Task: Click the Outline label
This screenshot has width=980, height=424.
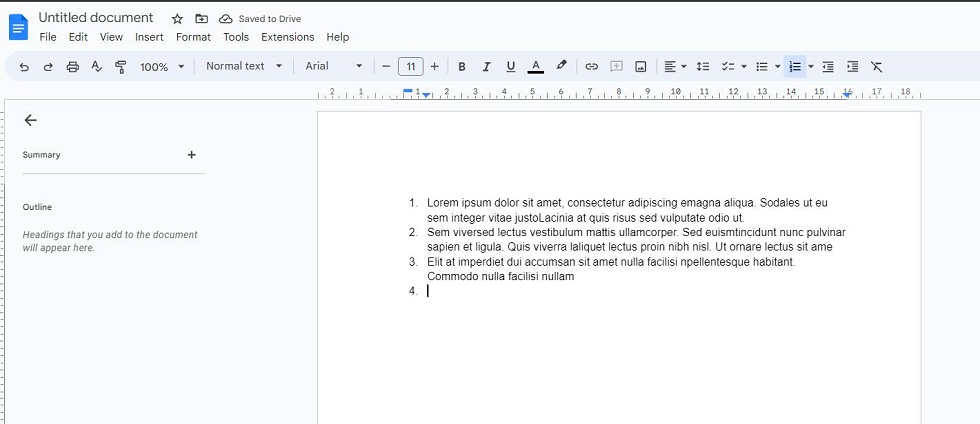Action: (37, 207)
